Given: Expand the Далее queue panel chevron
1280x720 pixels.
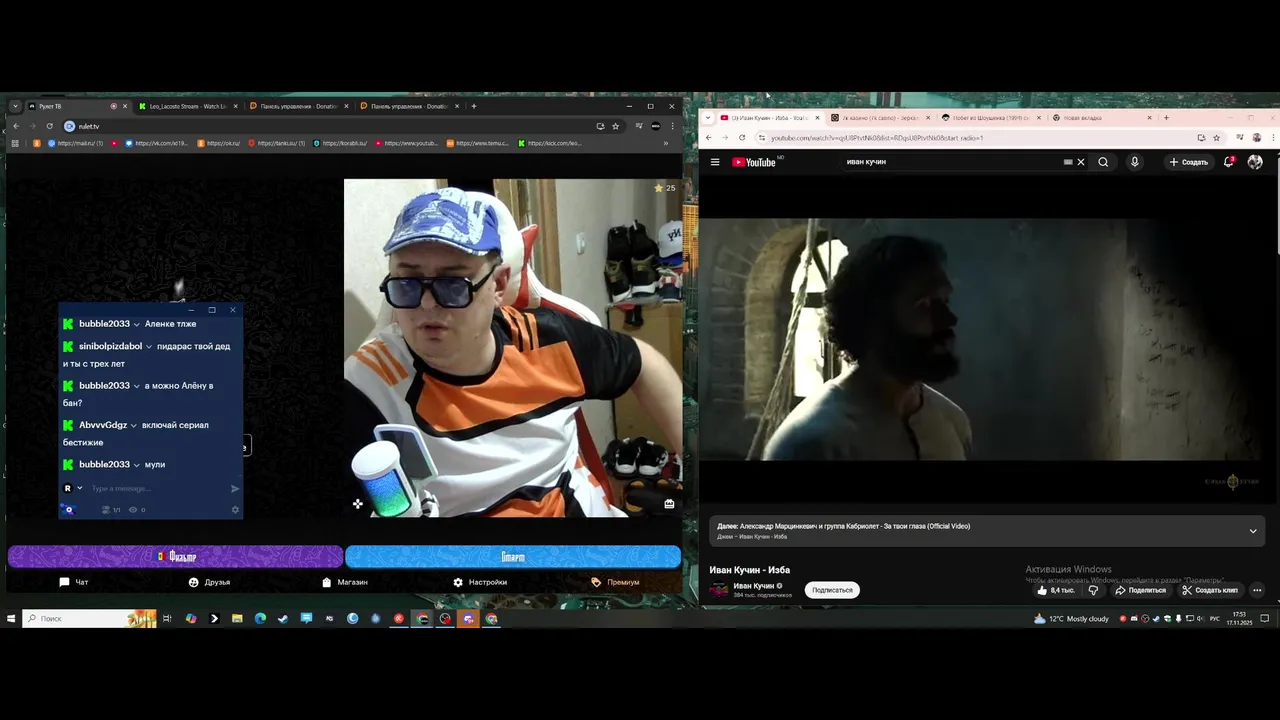Looking at the screenshot, I should tap(1253, 531).
